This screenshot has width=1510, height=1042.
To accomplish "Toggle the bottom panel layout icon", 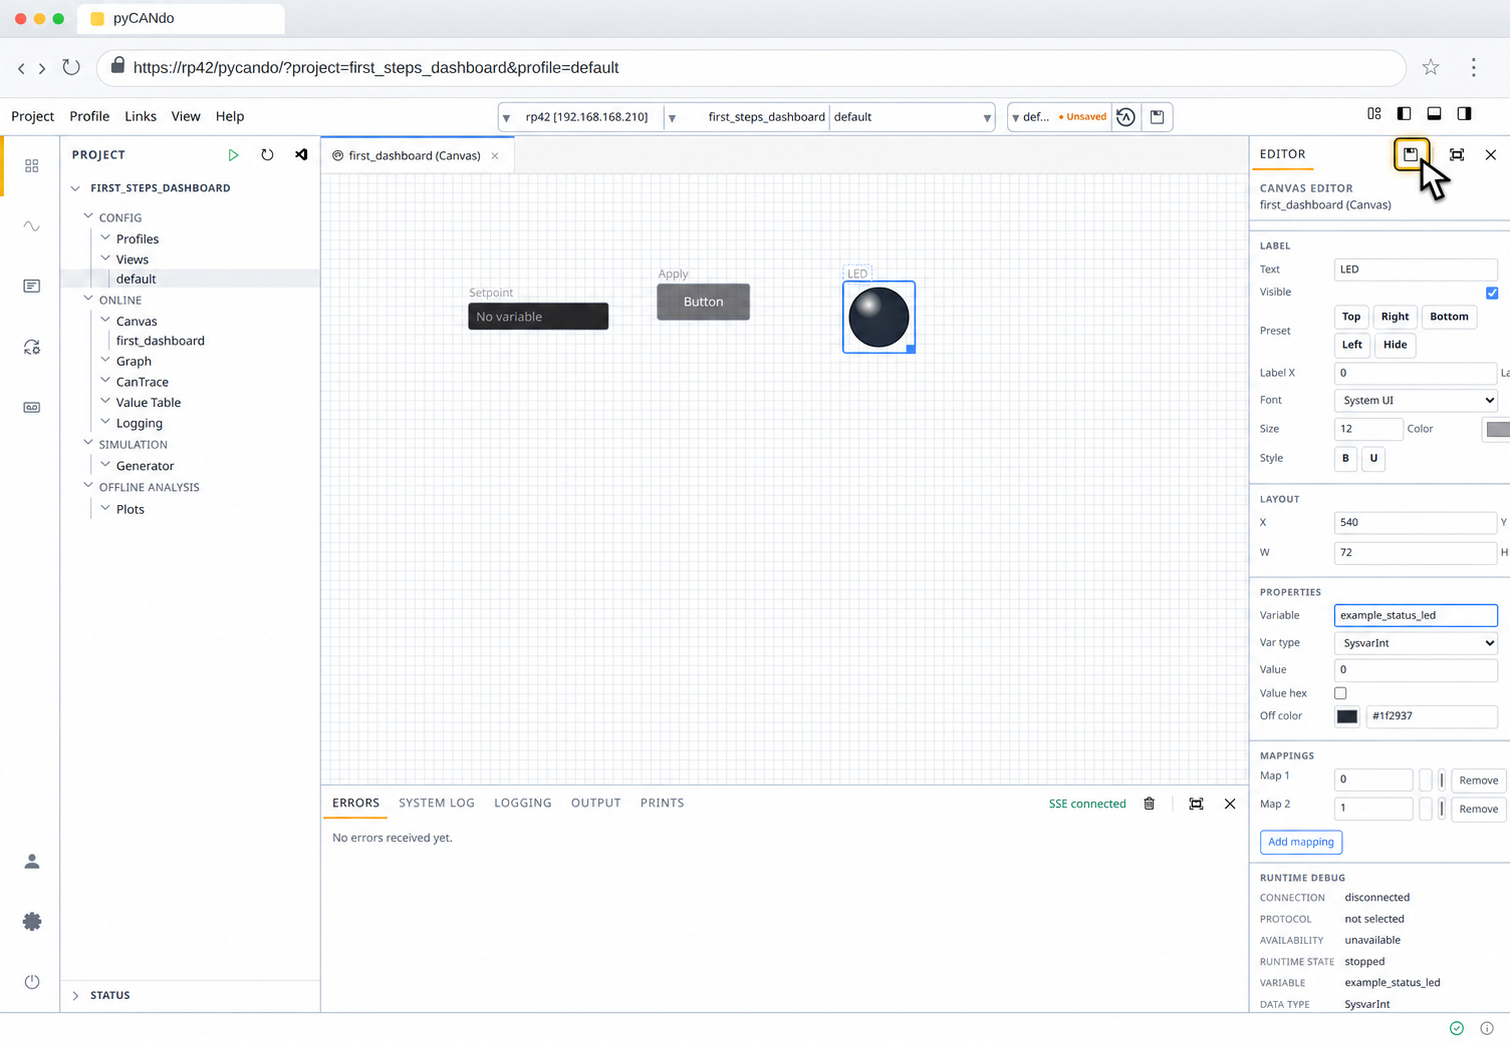I will click(x=1434, y=114).
